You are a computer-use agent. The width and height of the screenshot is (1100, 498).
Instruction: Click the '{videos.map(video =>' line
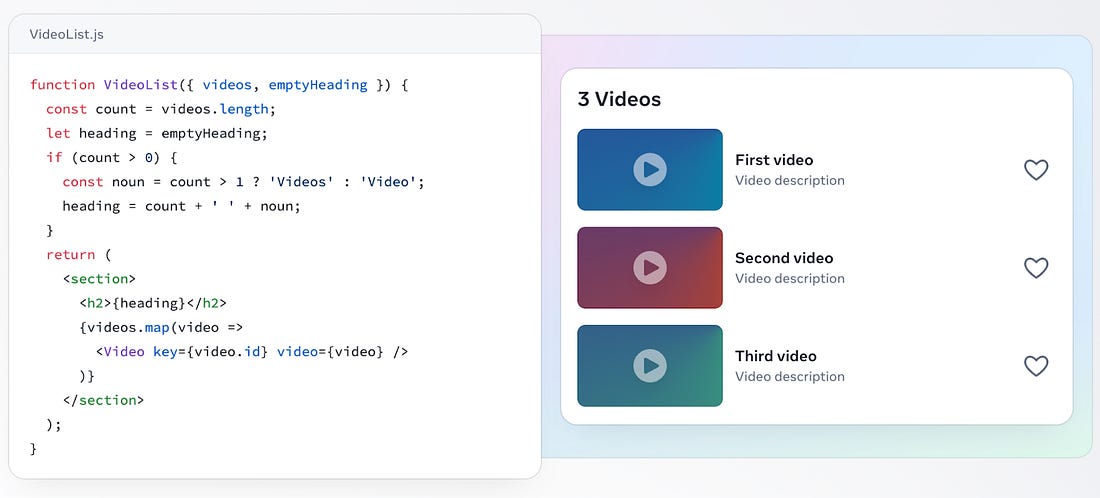(x=161, y=328)
